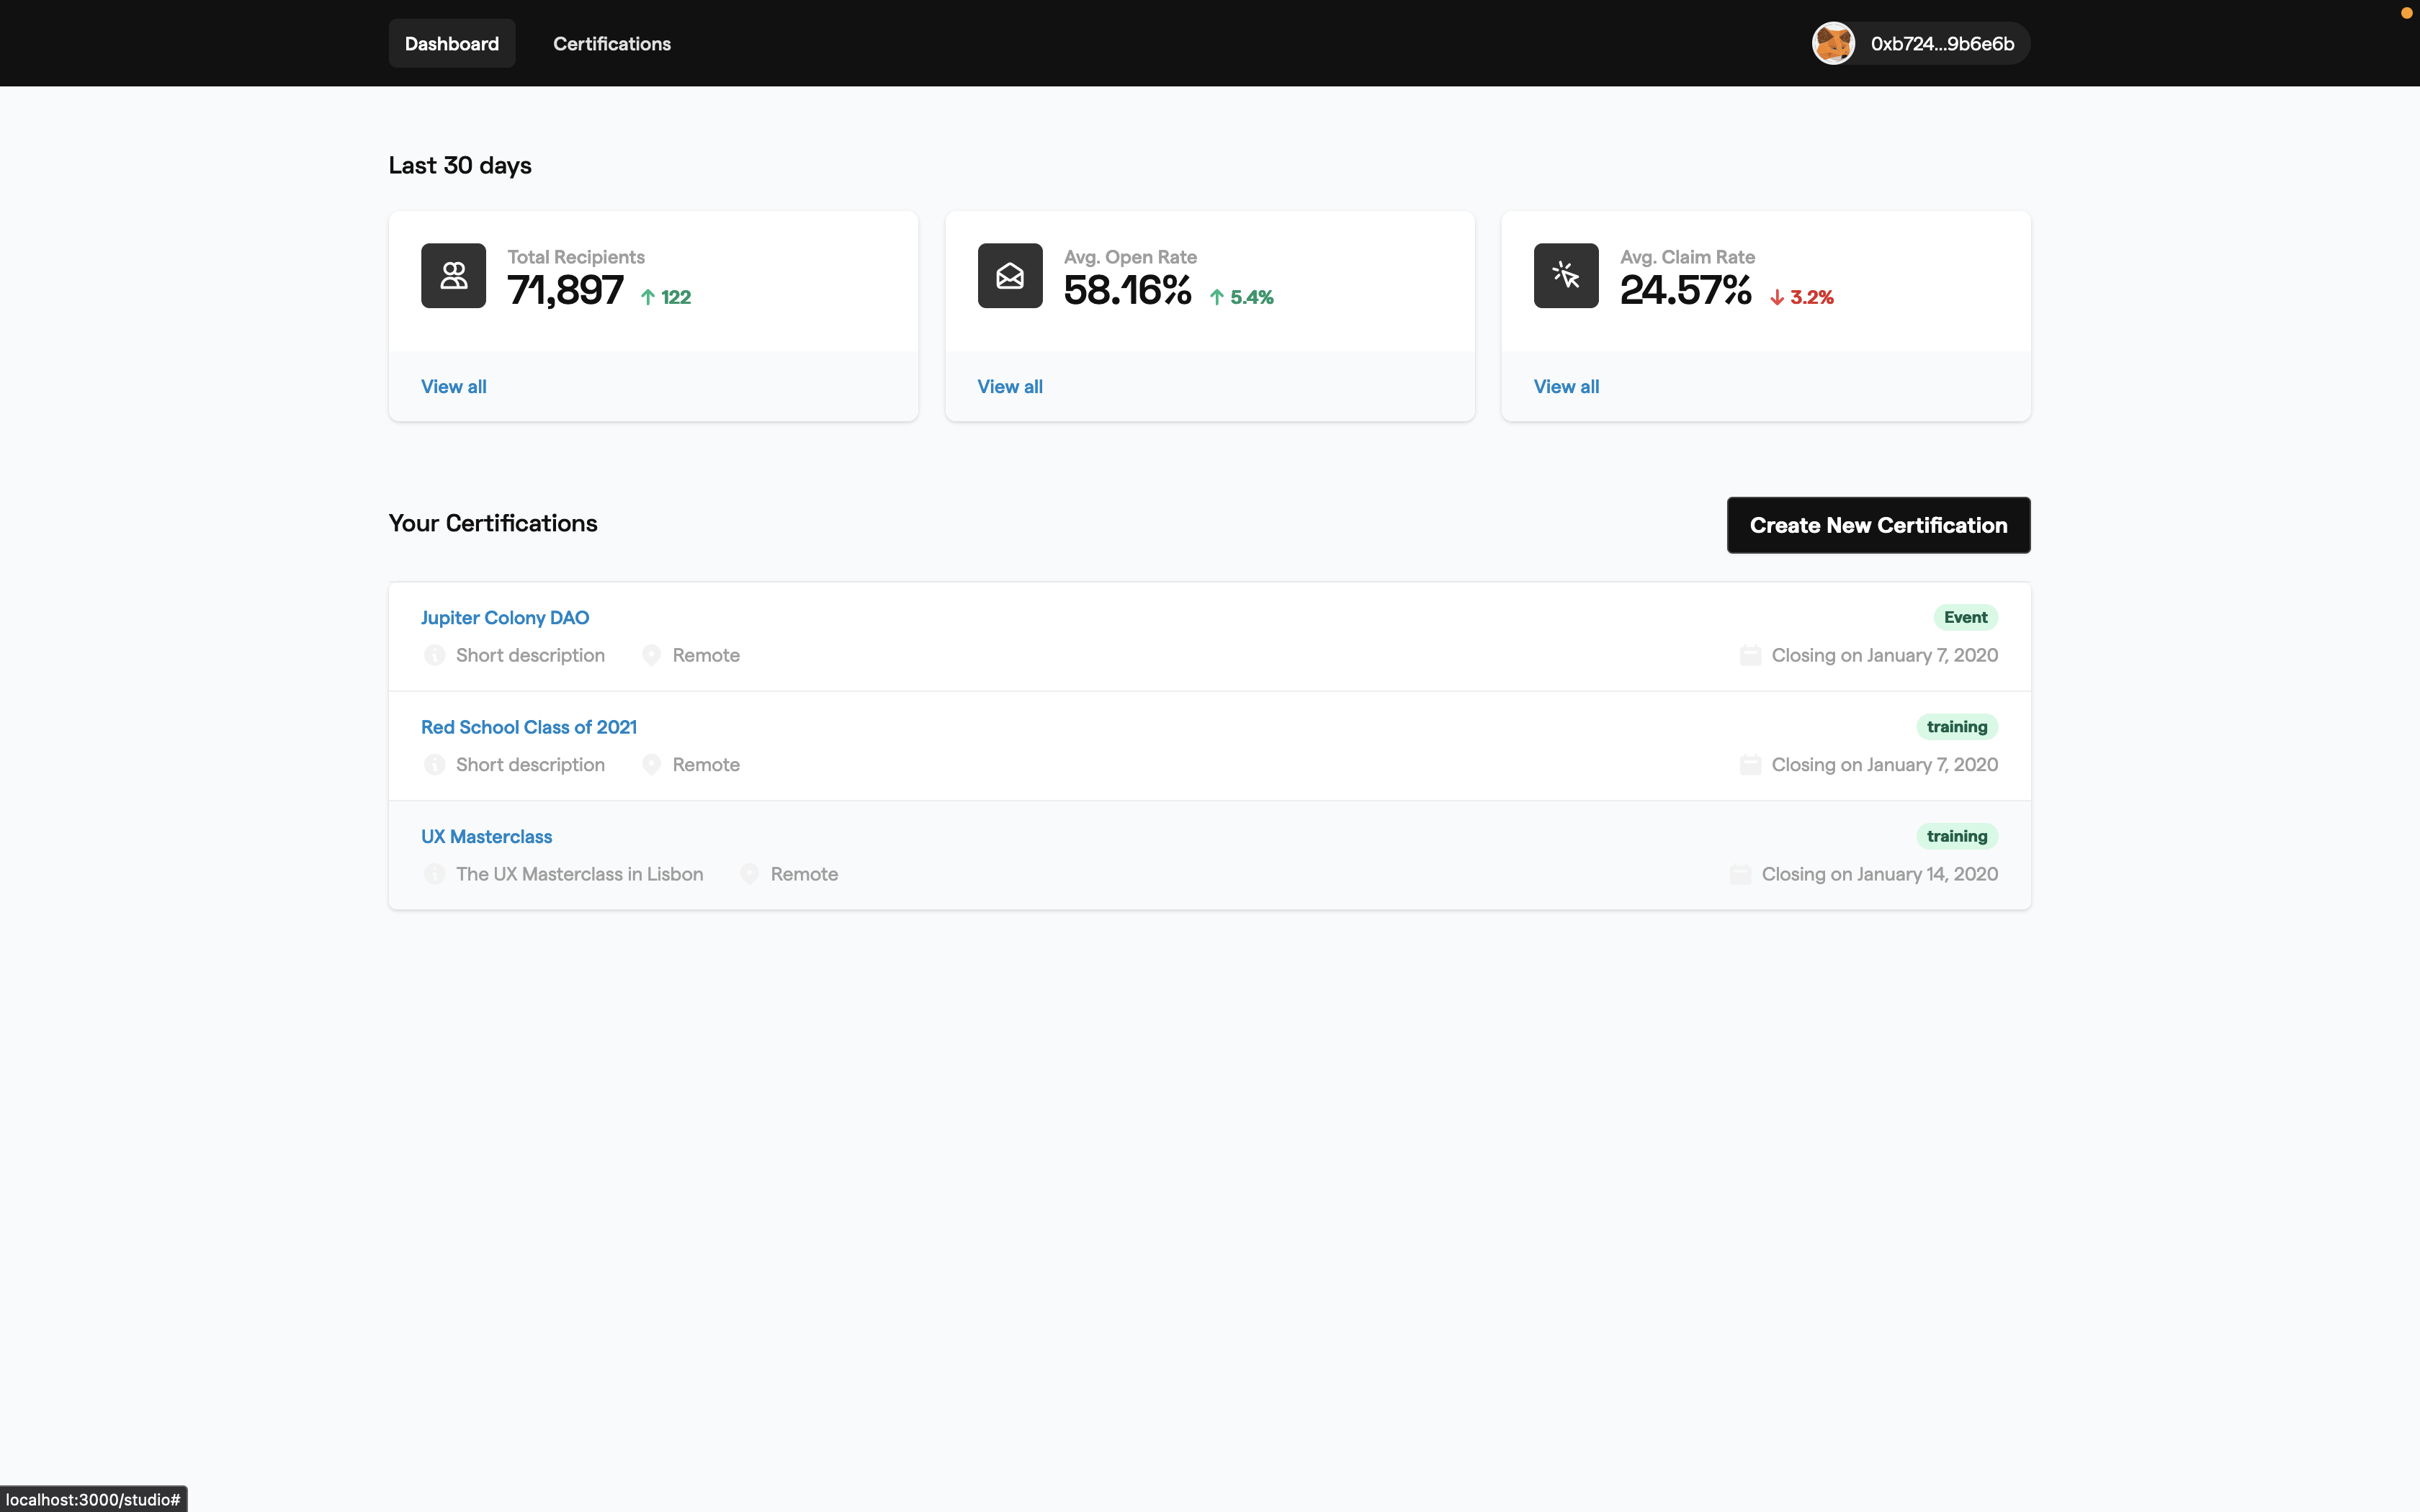
Task: Click 'Remote' in UX Masterclass row
Action: tap(804, 874)
